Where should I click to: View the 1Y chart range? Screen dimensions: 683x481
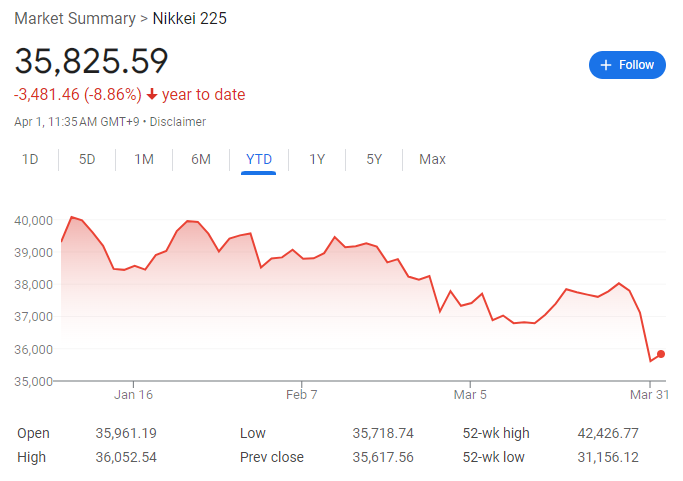coord(317,159)
